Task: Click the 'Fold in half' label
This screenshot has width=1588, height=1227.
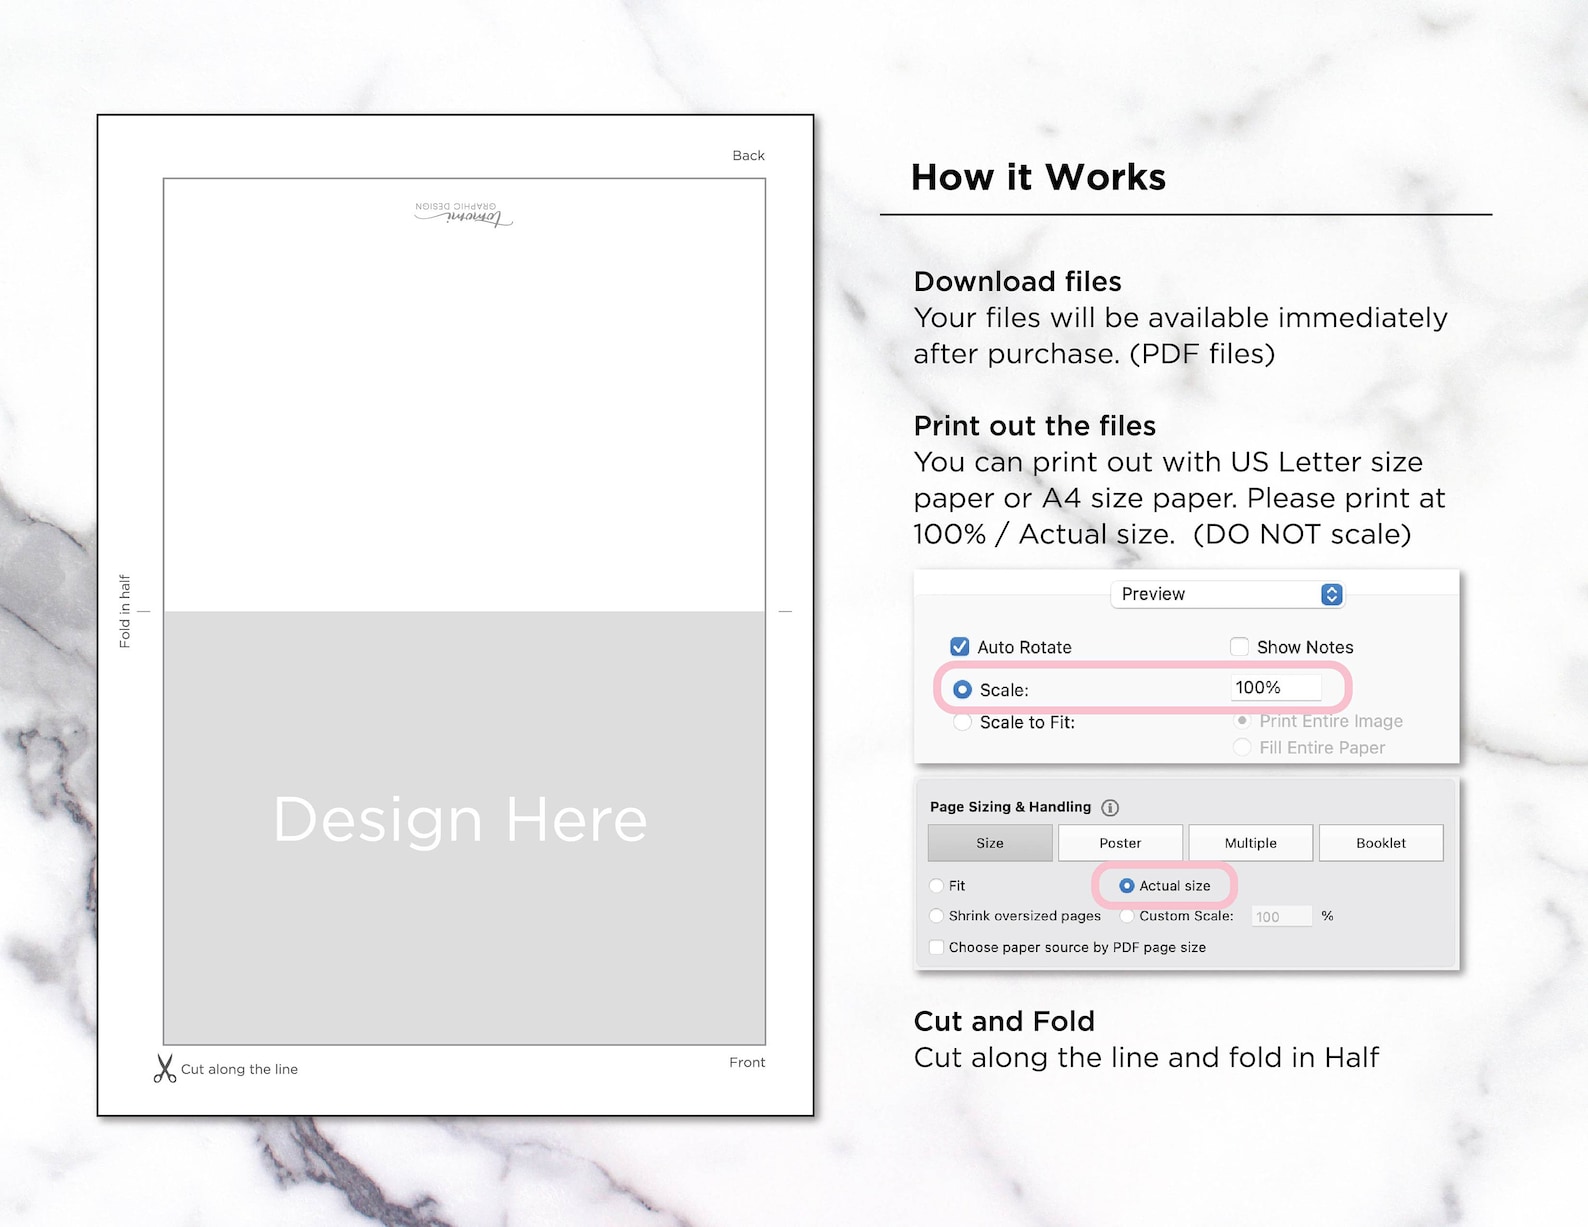Action: [x=125, y=611]
